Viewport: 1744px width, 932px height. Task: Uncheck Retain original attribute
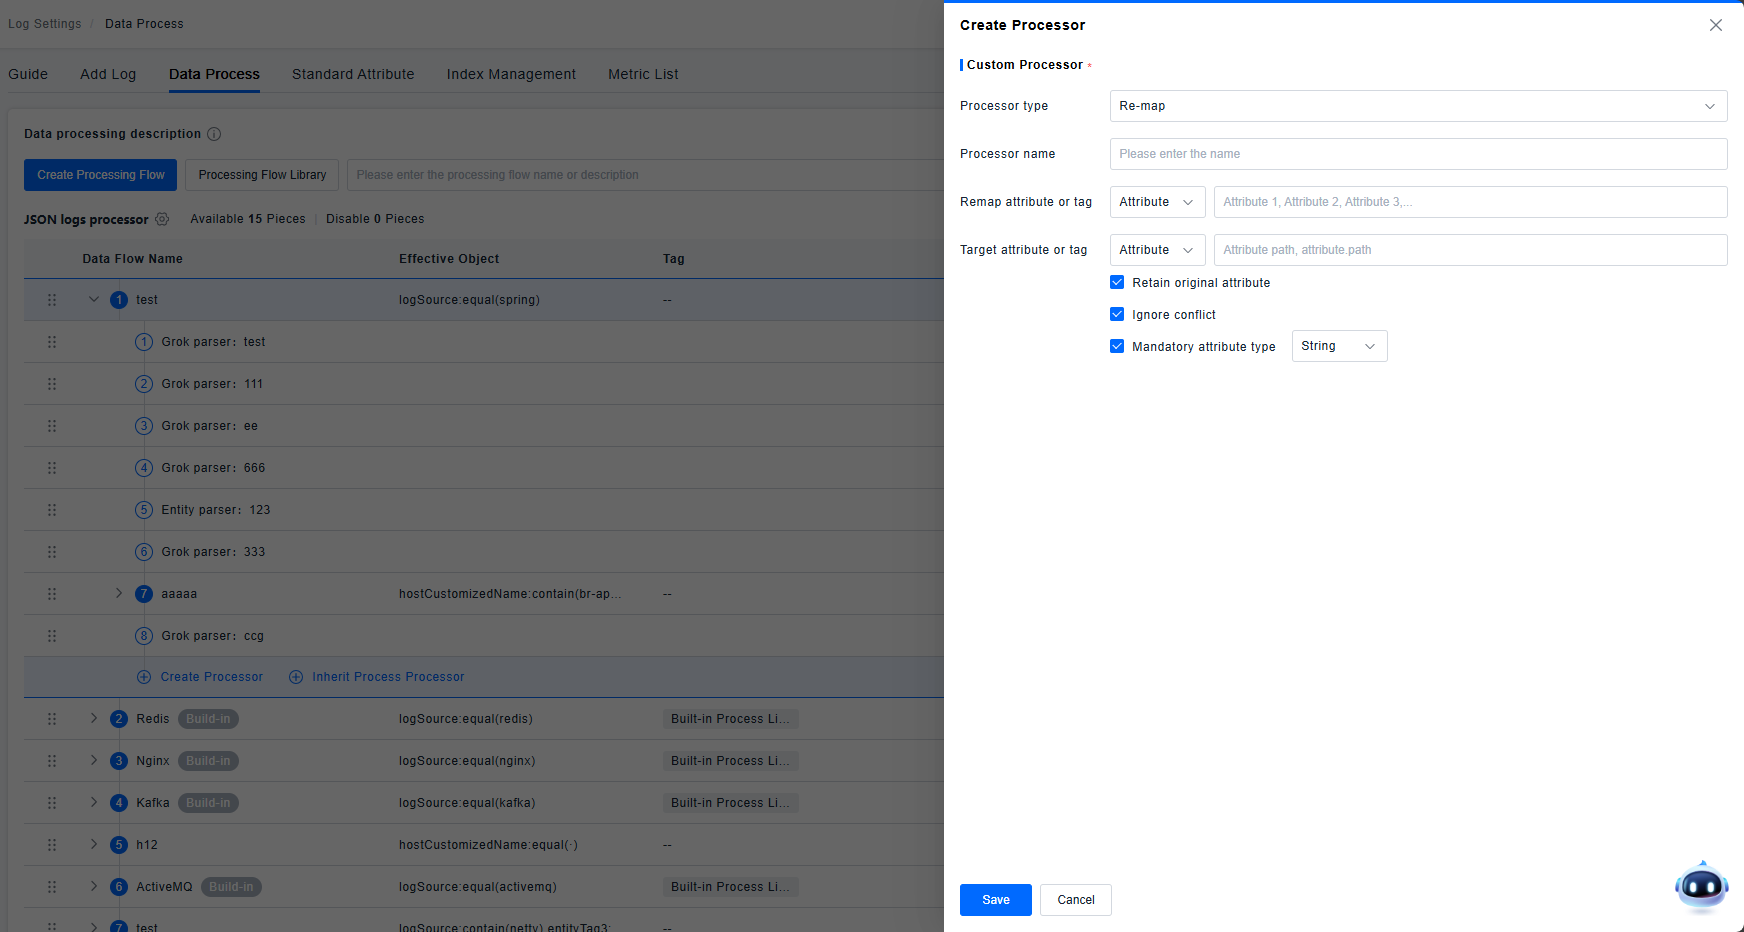(x=1117, y=283)
